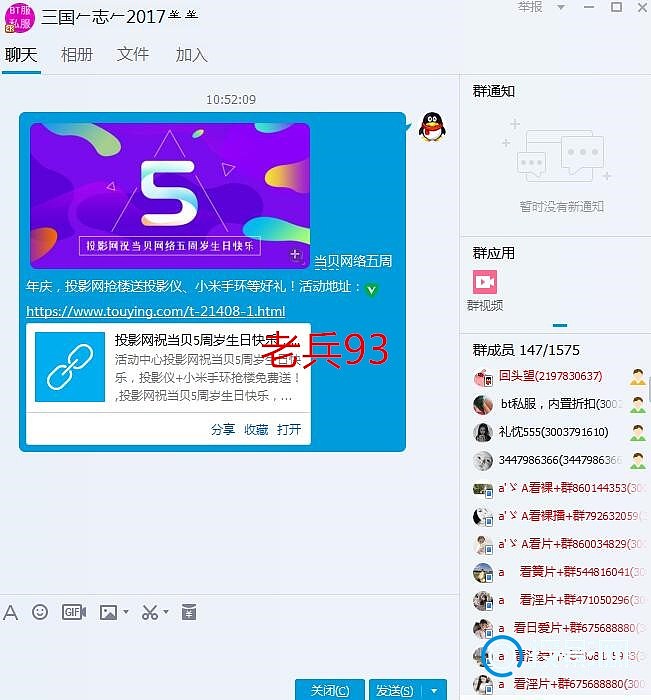
Task: Click avatar of member 礼忱555
Action: pyautogui.click(x=483, y=432)
